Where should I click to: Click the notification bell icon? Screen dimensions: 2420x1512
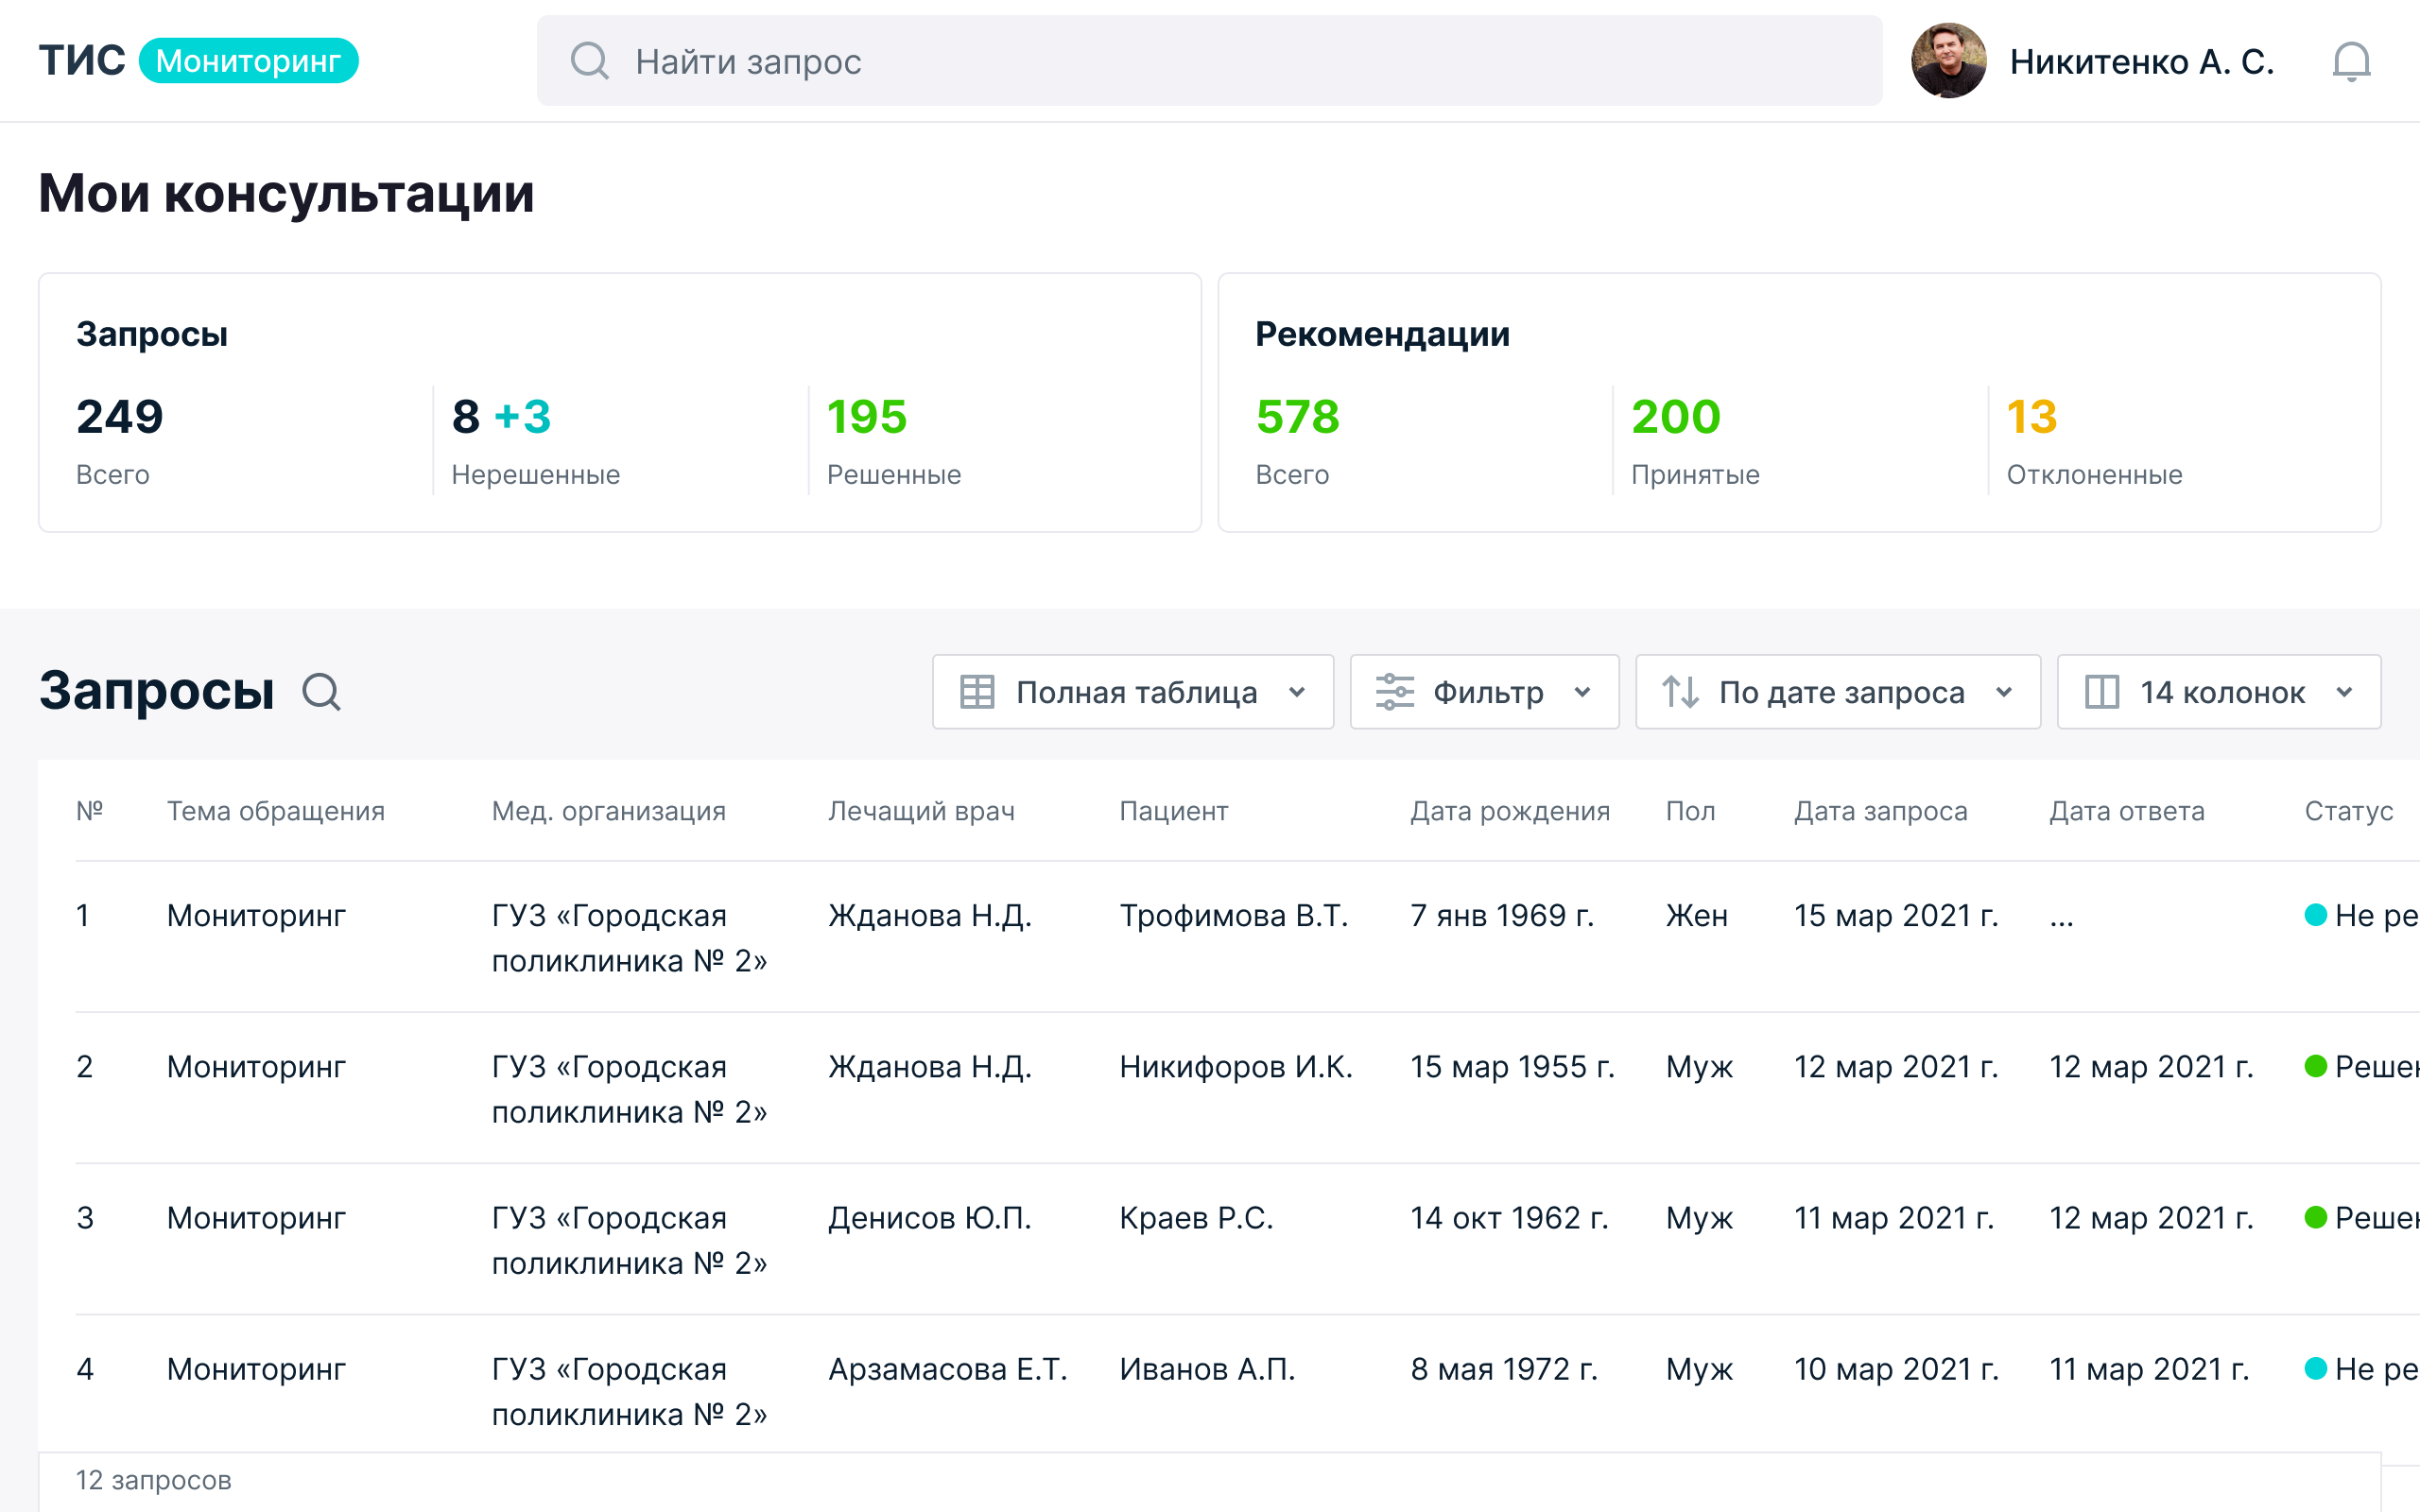(x=2350, y=62)
